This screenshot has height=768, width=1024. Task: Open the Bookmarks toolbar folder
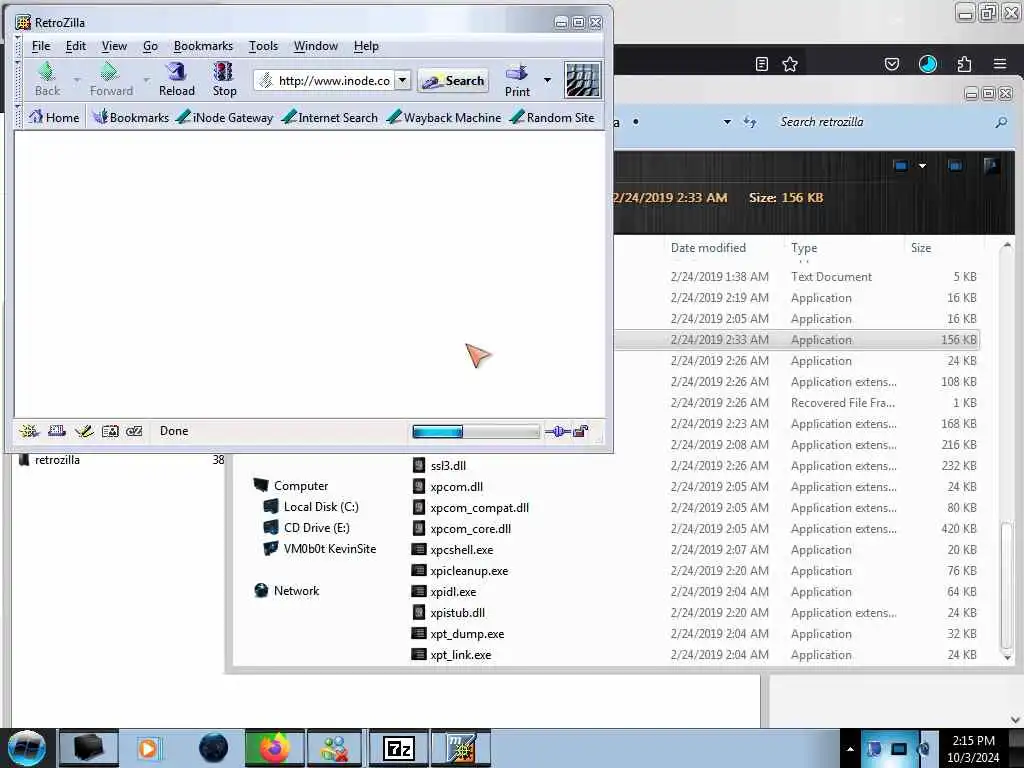[131, 118]
